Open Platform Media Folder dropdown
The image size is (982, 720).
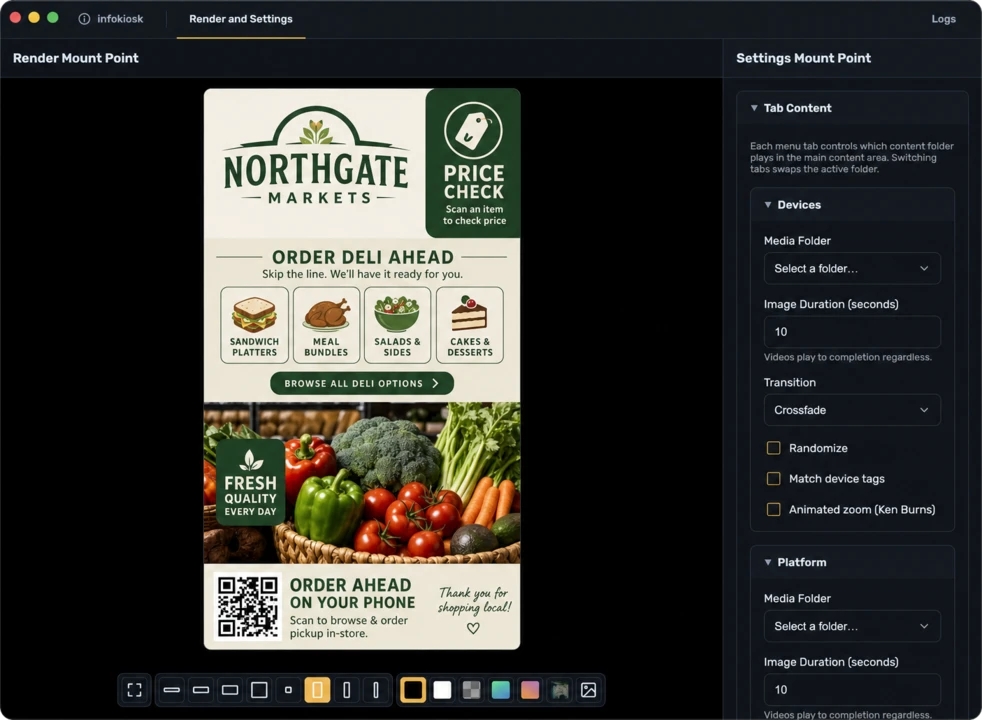click(x=852, y=626)
